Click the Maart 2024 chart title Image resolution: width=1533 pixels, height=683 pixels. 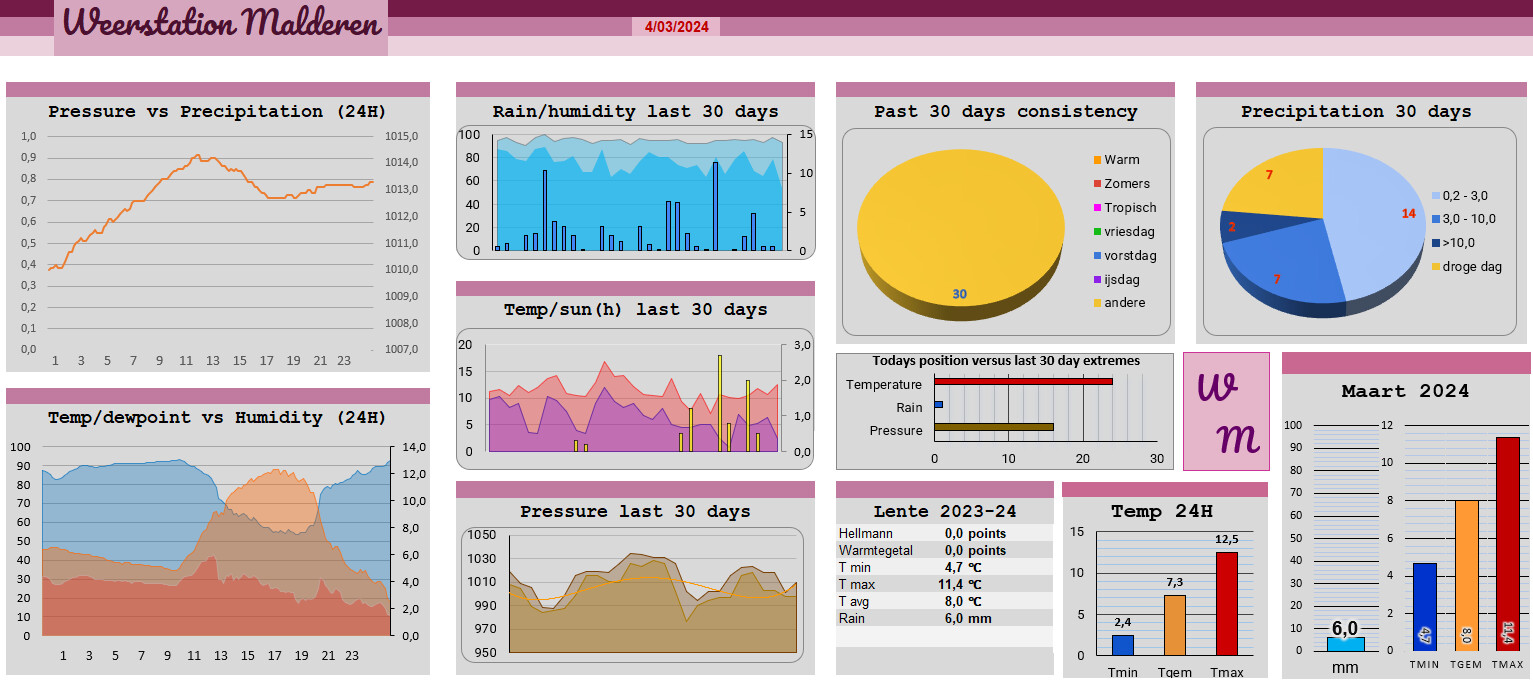pos(1405,391)
